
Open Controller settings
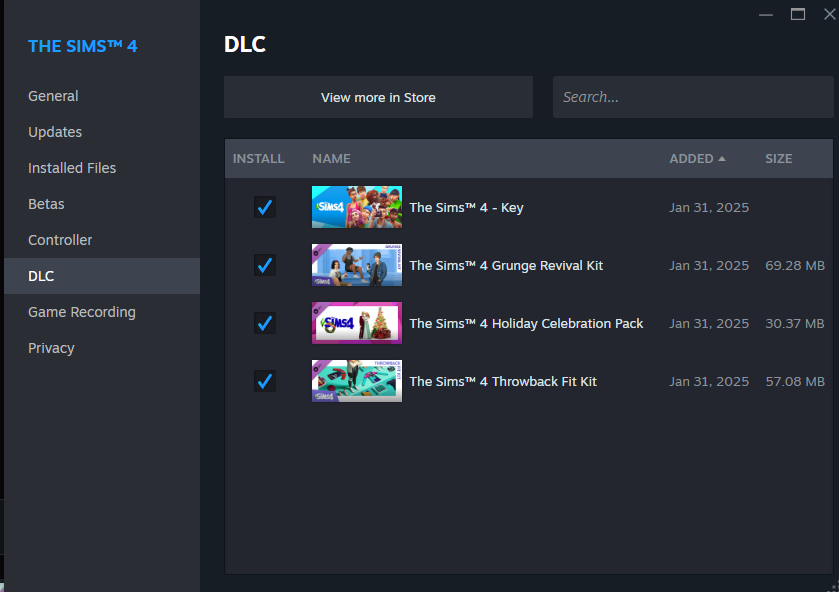pos(102,240)
